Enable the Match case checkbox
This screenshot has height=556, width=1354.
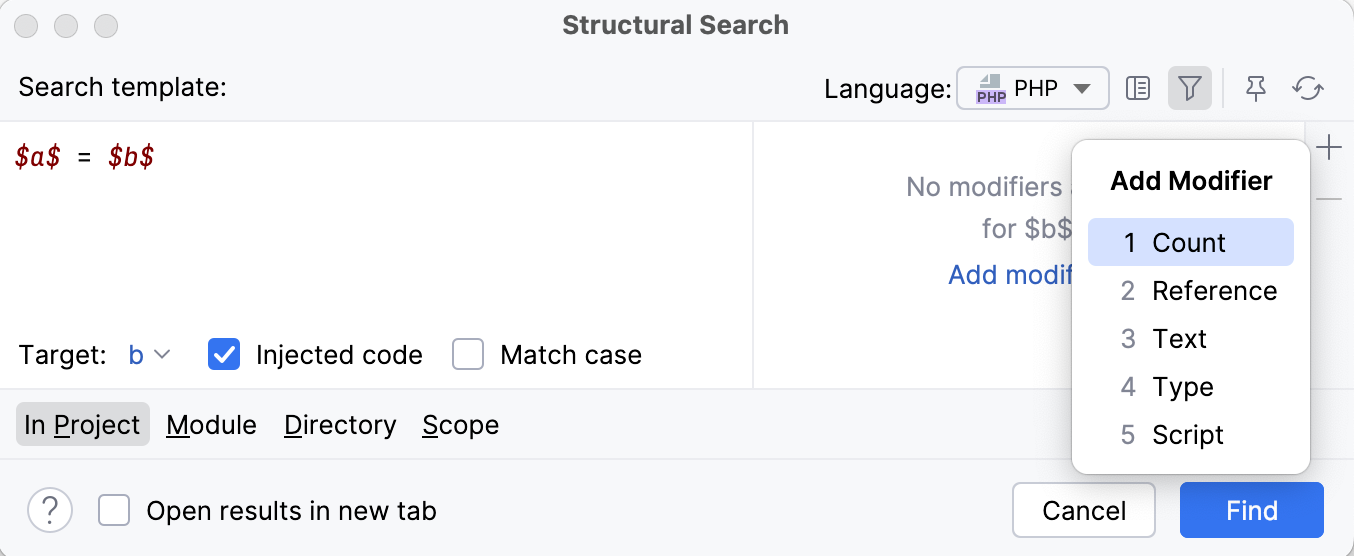pos(468,355)
